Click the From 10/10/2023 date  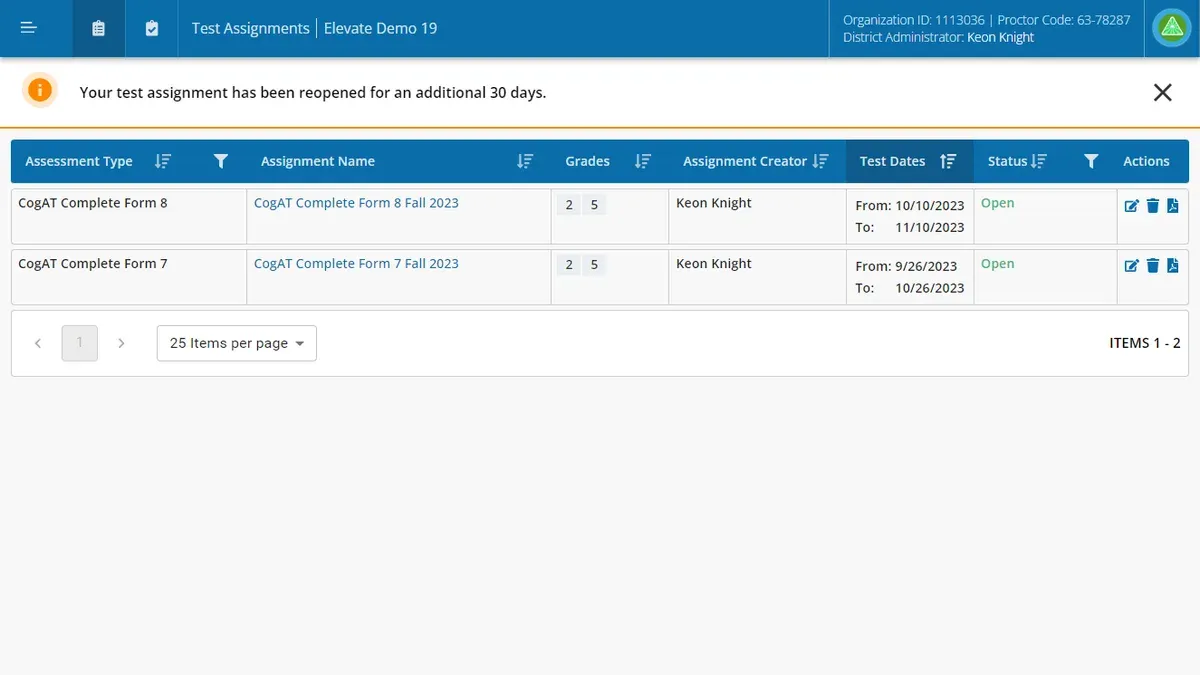[x=910, y=206]
